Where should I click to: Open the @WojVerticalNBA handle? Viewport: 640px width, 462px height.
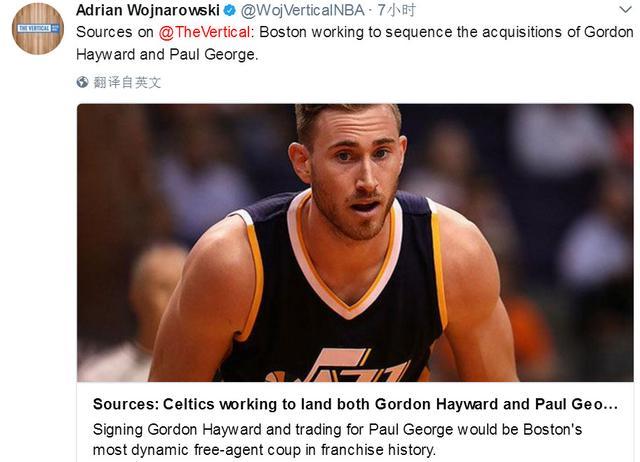click(302, 10)
